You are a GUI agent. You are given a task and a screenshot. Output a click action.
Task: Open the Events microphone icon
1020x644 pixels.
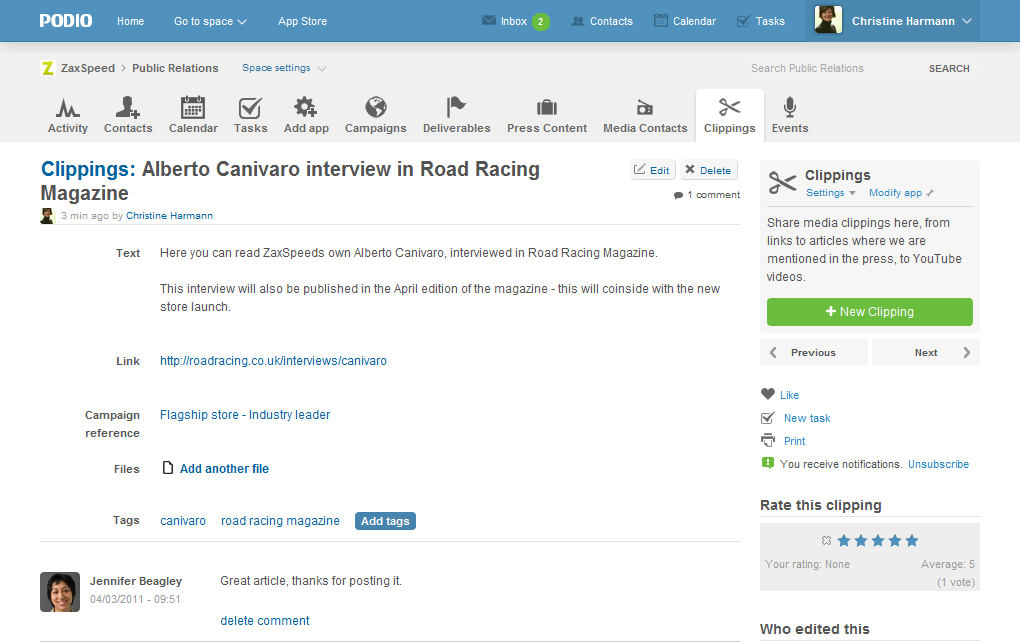790,108
